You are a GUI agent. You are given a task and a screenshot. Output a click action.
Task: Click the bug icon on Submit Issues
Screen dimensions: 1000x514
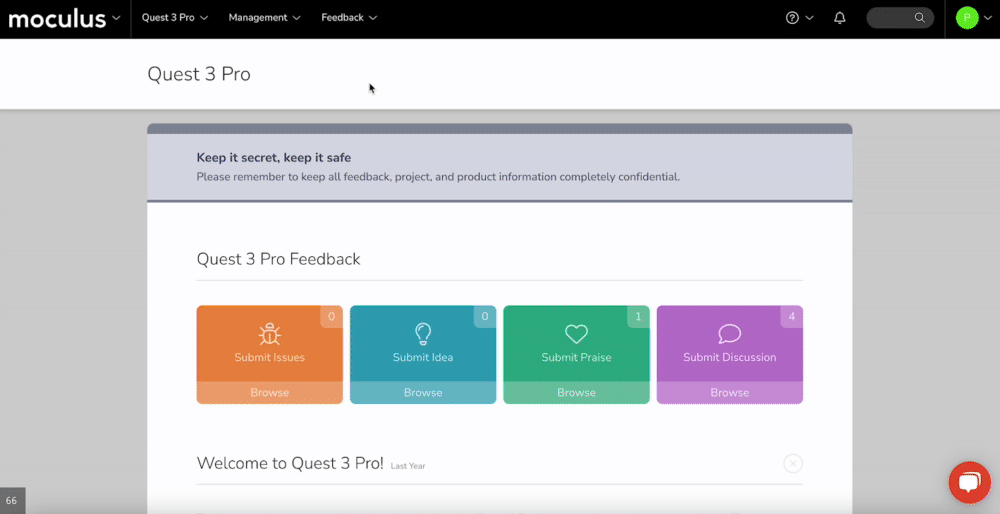[269, 334]
